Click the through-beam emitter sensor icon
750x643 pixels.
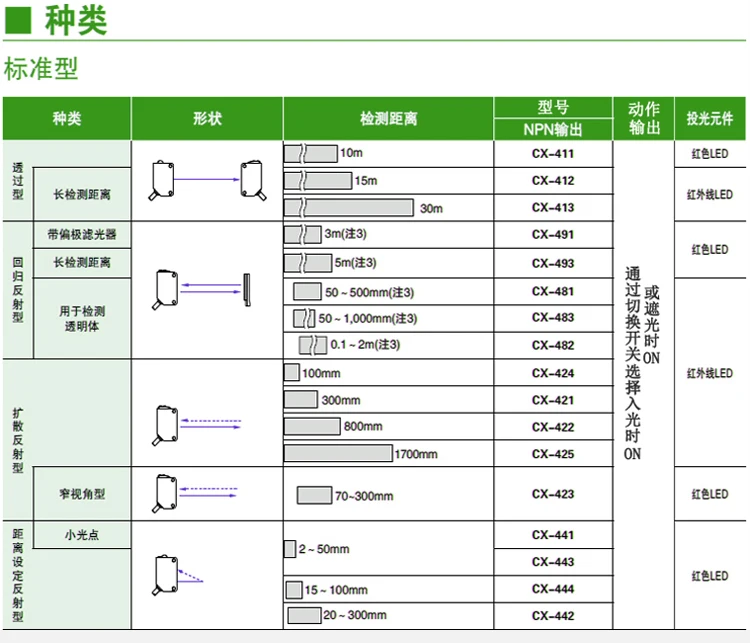tap(161, 180)
